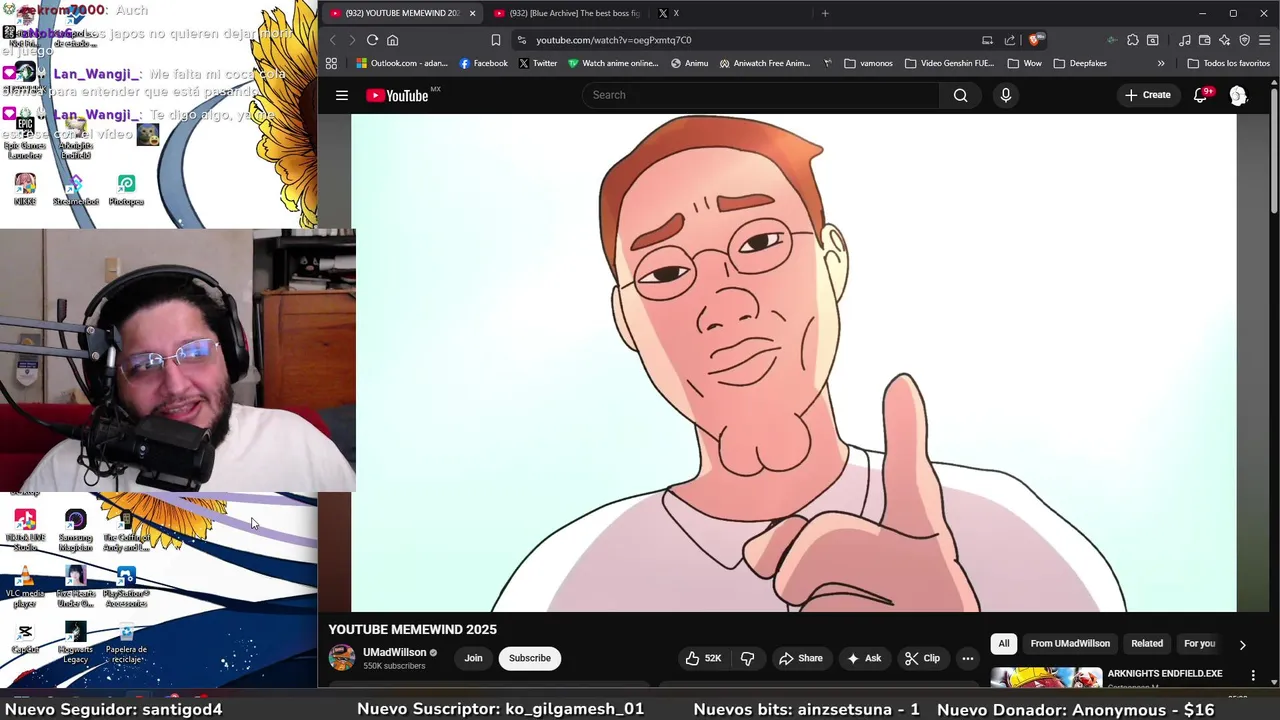Open the Deepfakes bookmark folder
The image size is (1280, 720).
(x=1080, y=63)
